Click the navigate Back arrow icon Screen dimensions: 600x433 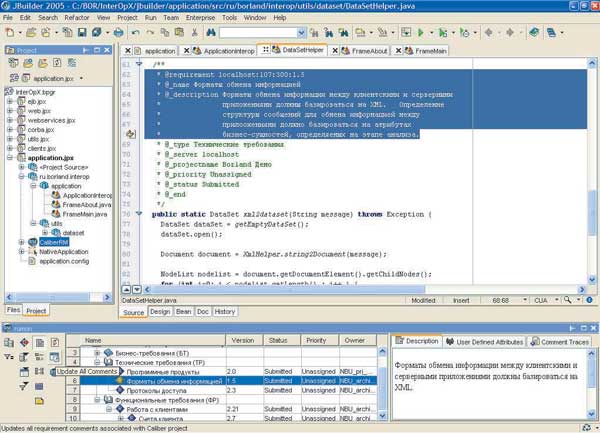coord(489,33)
